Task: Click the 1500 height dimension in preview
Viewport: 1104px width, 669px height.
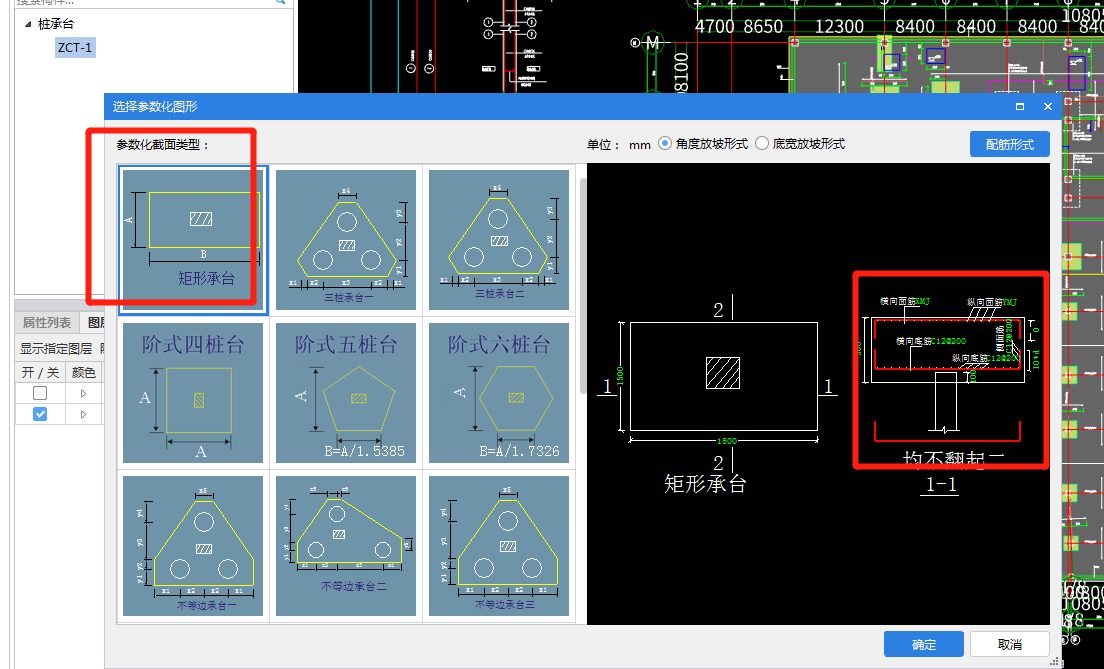Action: [620, 375]
